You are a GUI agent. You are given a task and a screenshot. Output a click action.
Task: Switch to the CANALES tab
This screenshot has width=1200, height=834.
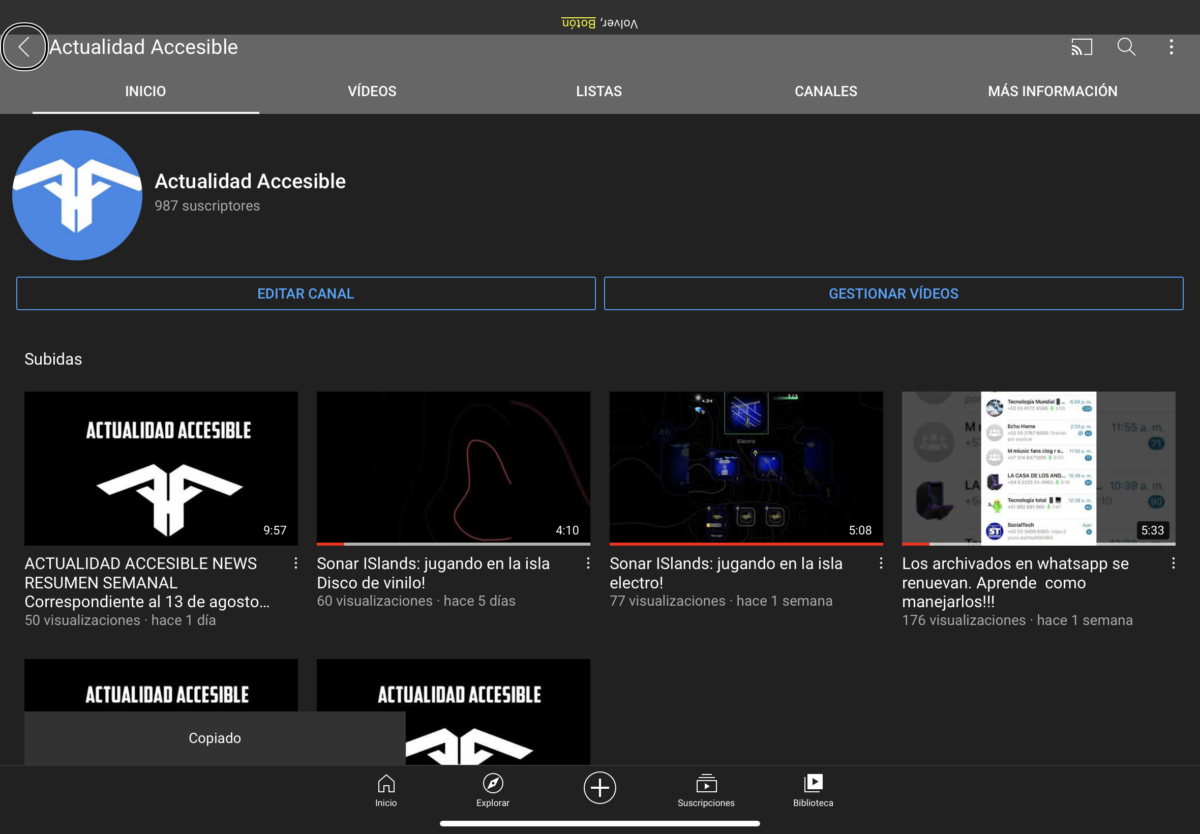point(826,91)
